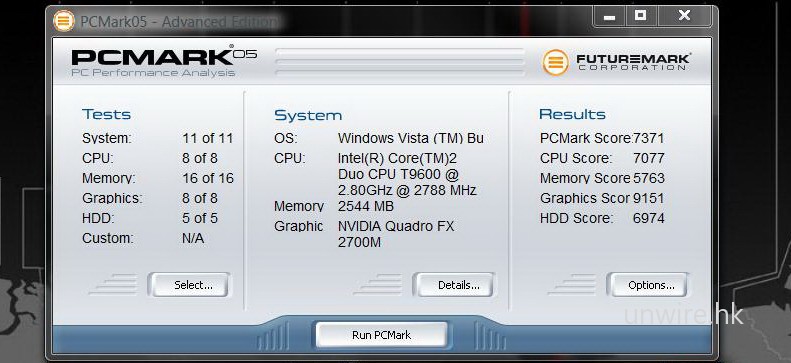The height and width of the screenshot is (363, 791).
Task: Open system Details... button
Action: (454, 285)
